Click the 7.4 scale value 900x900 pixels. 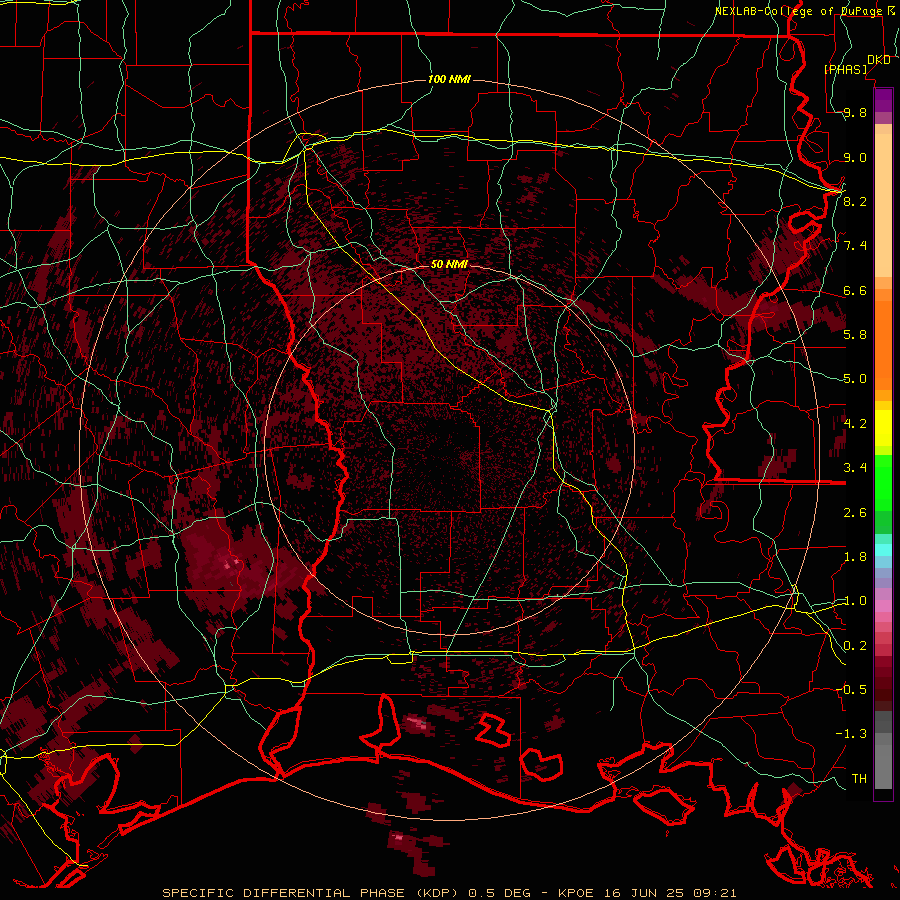855,246
